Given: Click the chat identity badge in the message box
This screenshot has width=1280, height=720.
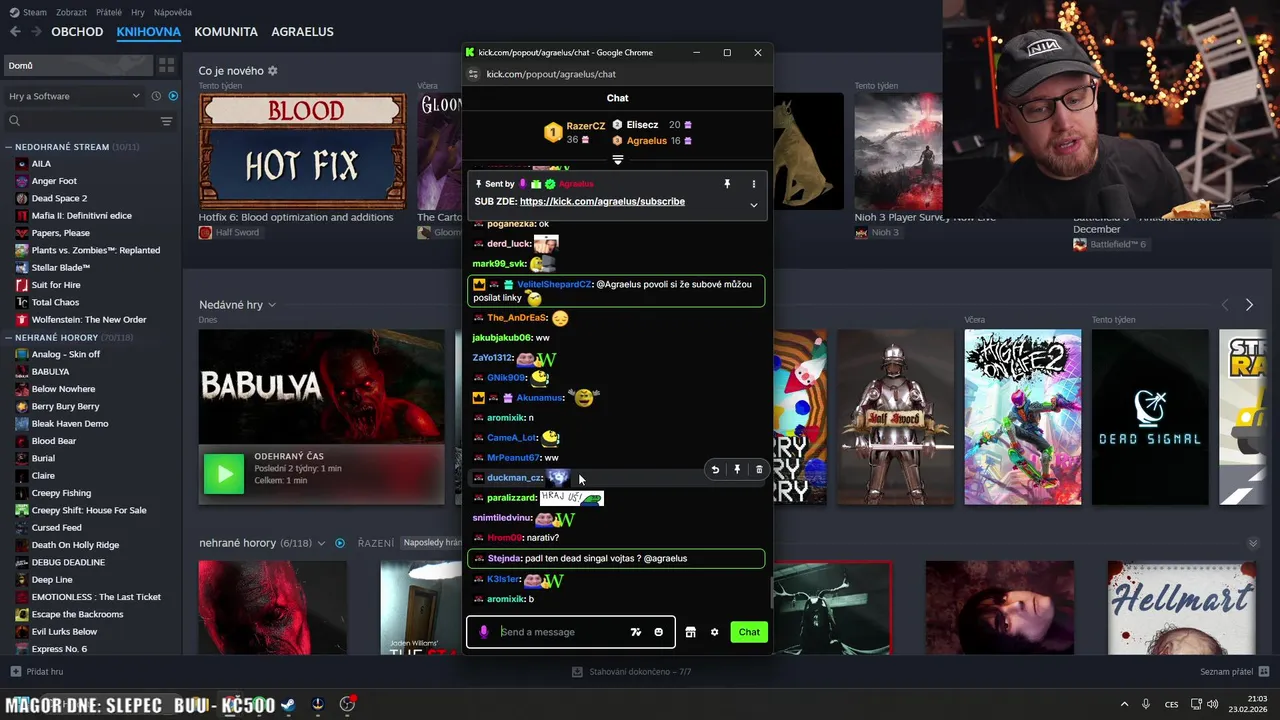Looking at the screenshot, I should [x=484, y=632].
